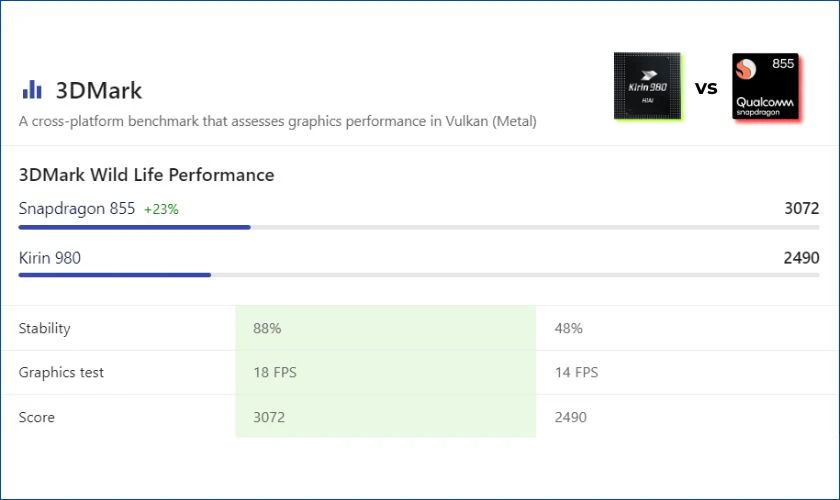Click the Qualcomm Snapdragon 855 chip image
Screen dimensions: 840x500
(766, 87)
